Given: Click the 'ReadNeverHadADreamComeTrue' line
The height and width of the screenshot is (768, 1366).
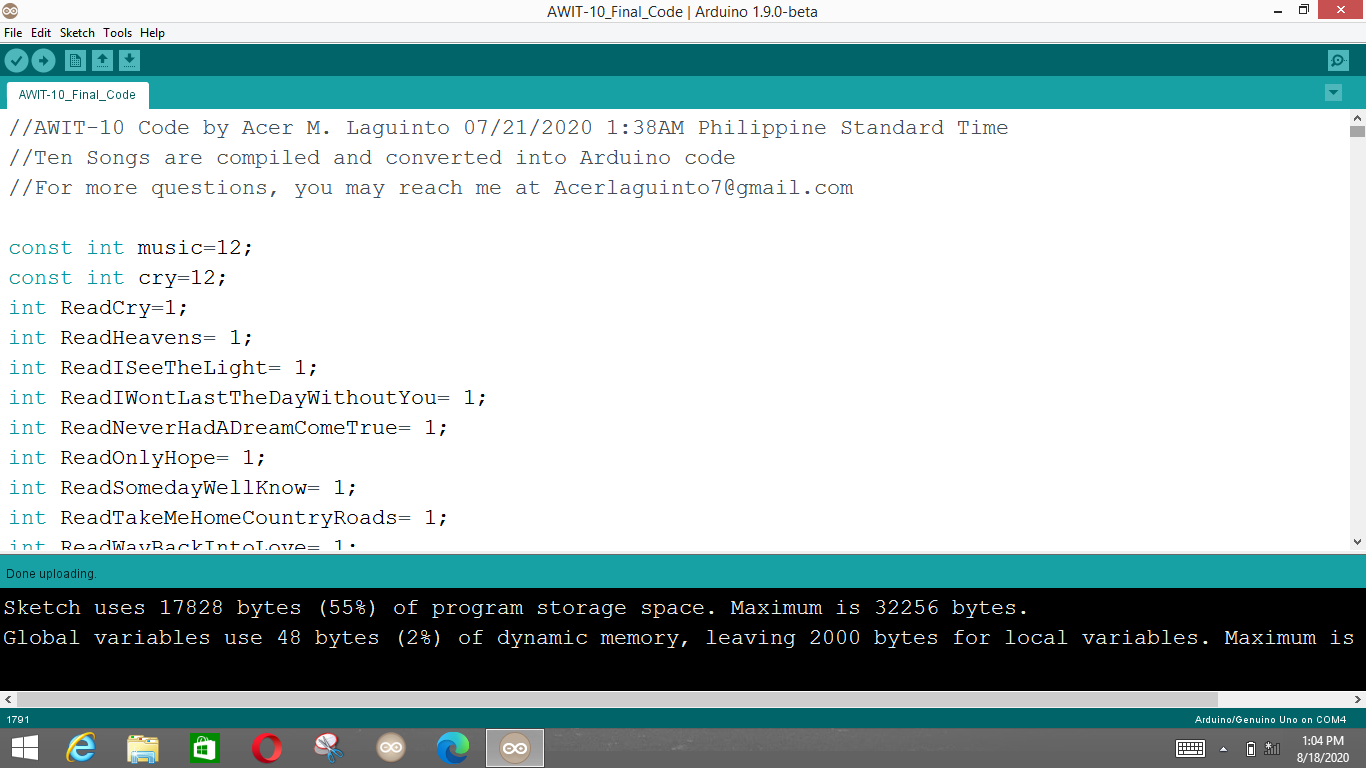Looking at the screenshot, I should pyautogui.click(x=228, y=428).
